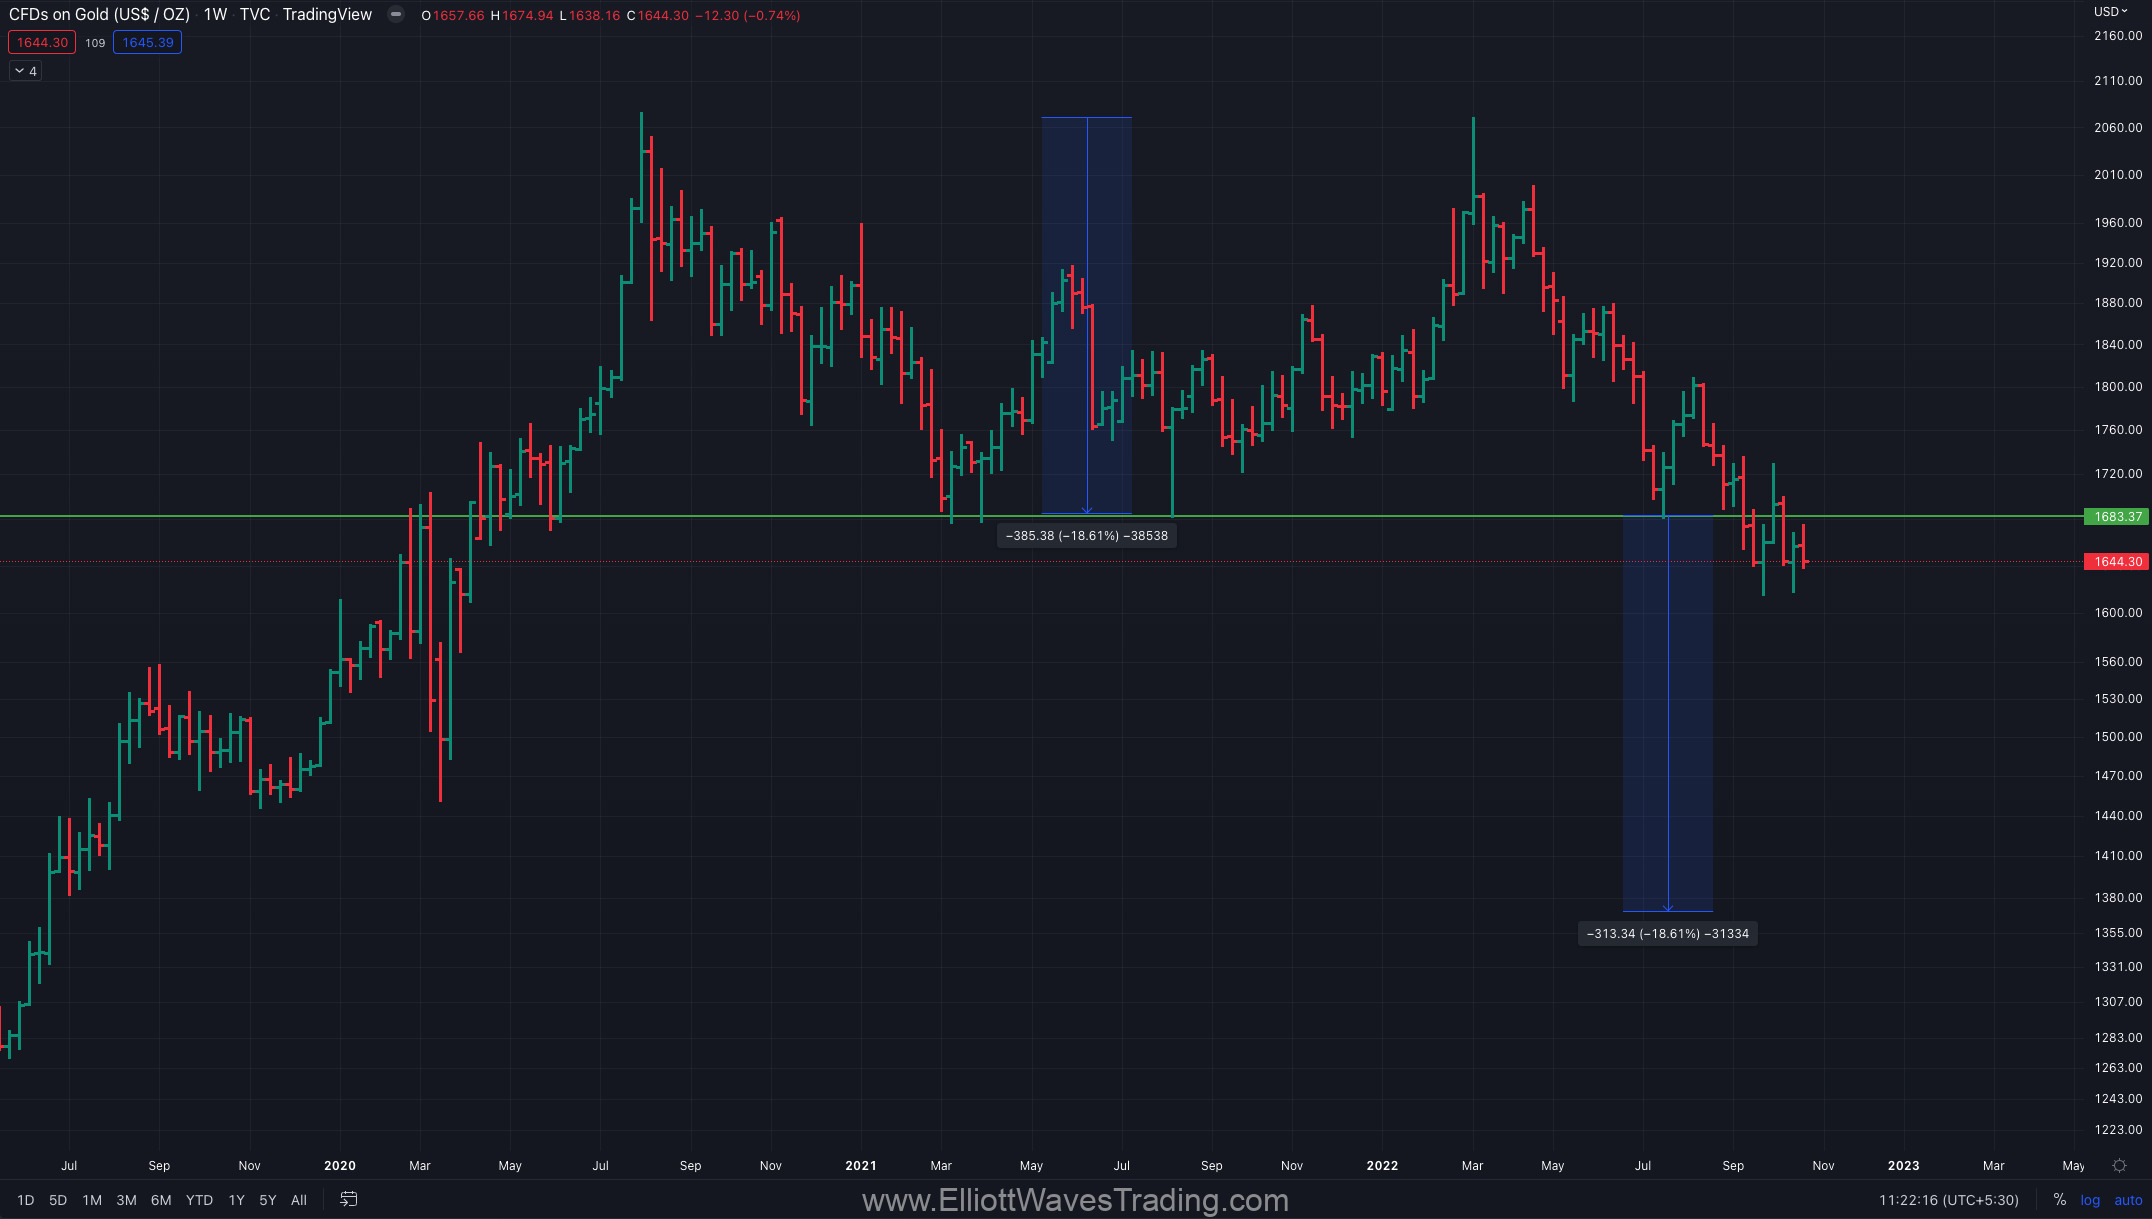Viewport: 2152px width, 1219px height.
Task: Click the L1638.16 low price value
Action: click(590, 16)
